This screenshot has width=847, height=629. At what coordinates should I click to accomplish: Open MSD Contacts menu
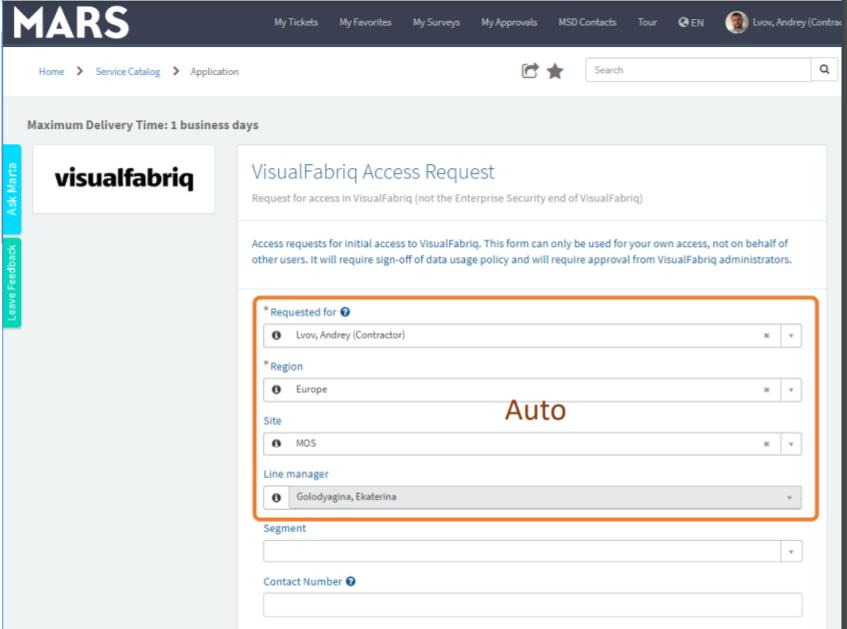[587, 22]
